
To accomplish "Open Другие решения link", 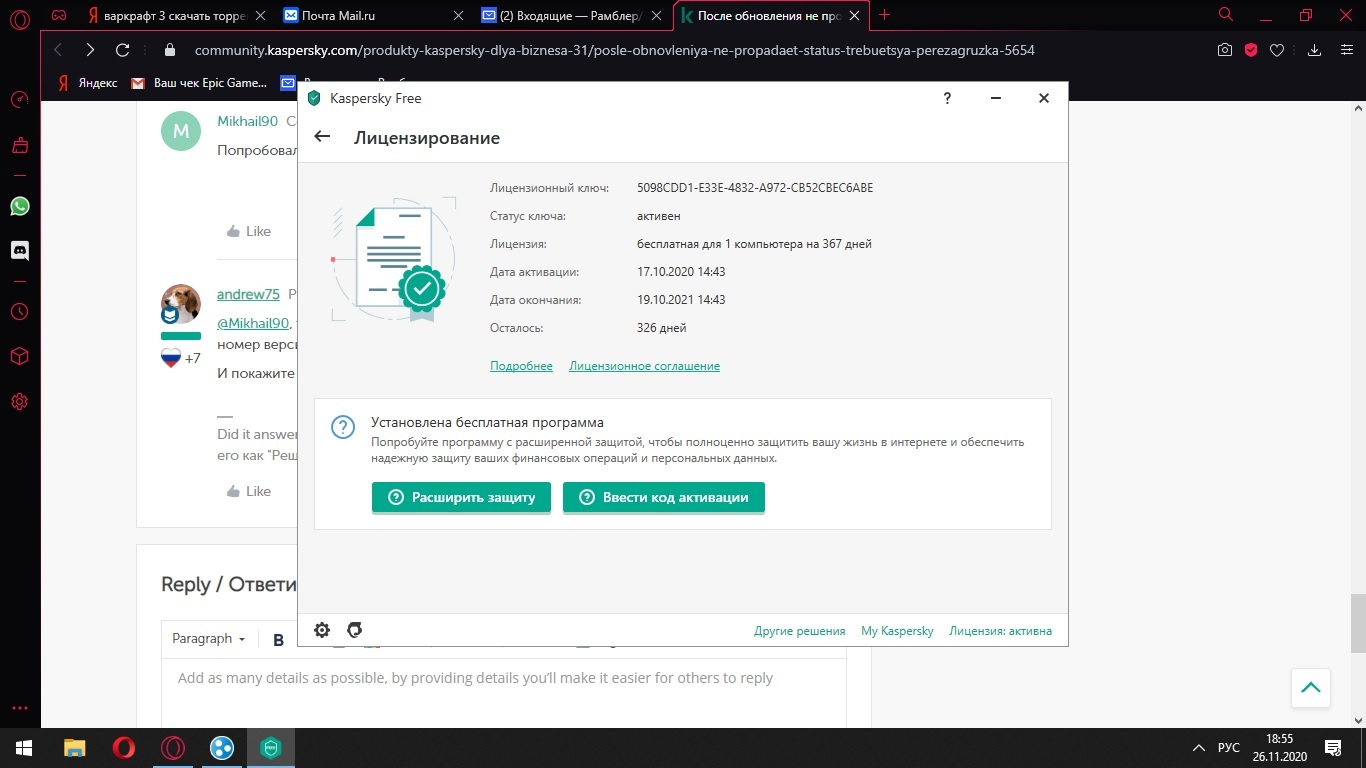I will pos(799,631).
